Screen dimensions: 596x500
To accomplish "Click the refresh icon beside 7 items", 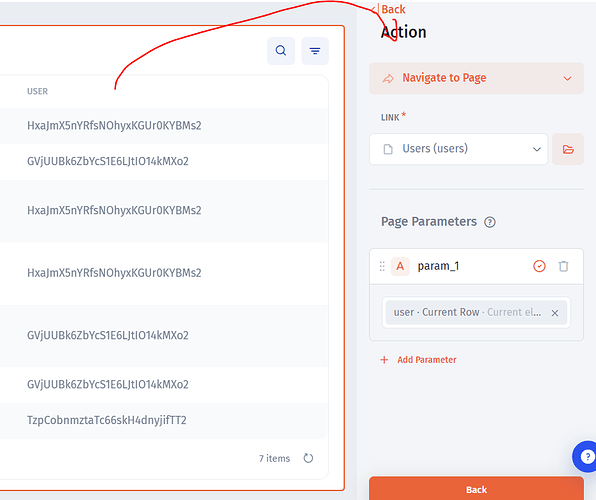I will click(308, 458).
